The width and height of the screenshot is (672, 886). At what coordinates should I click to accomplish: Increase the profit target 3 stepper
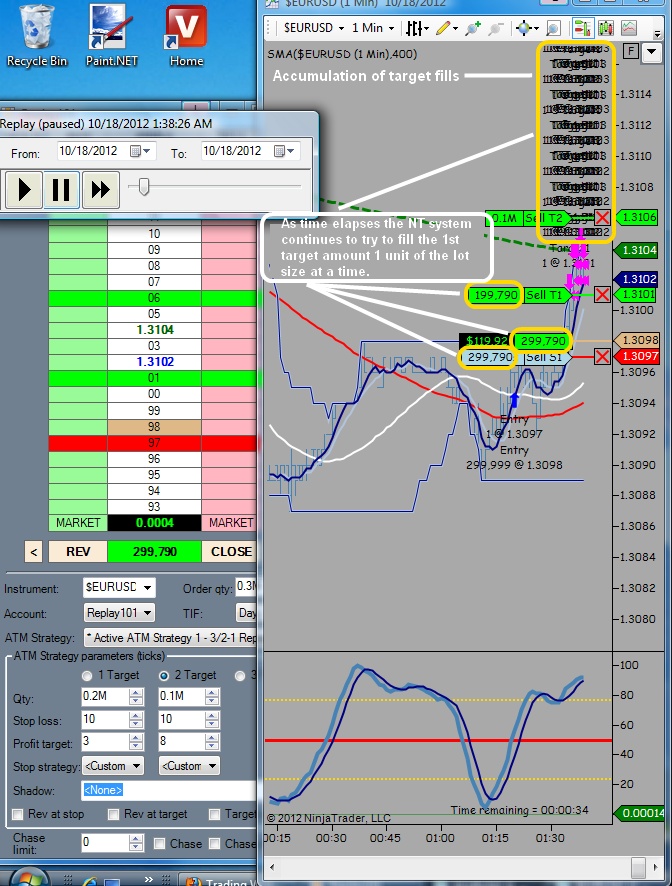136,739
